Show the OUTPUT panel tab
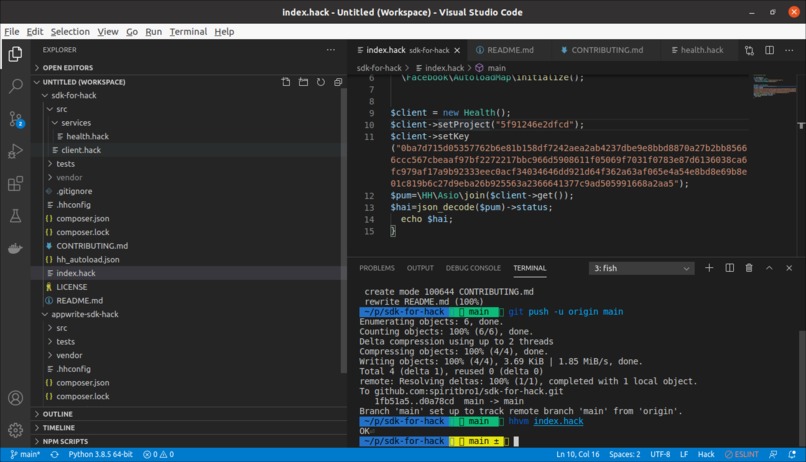The image size is (806, 462). click(x=420, y=268)
